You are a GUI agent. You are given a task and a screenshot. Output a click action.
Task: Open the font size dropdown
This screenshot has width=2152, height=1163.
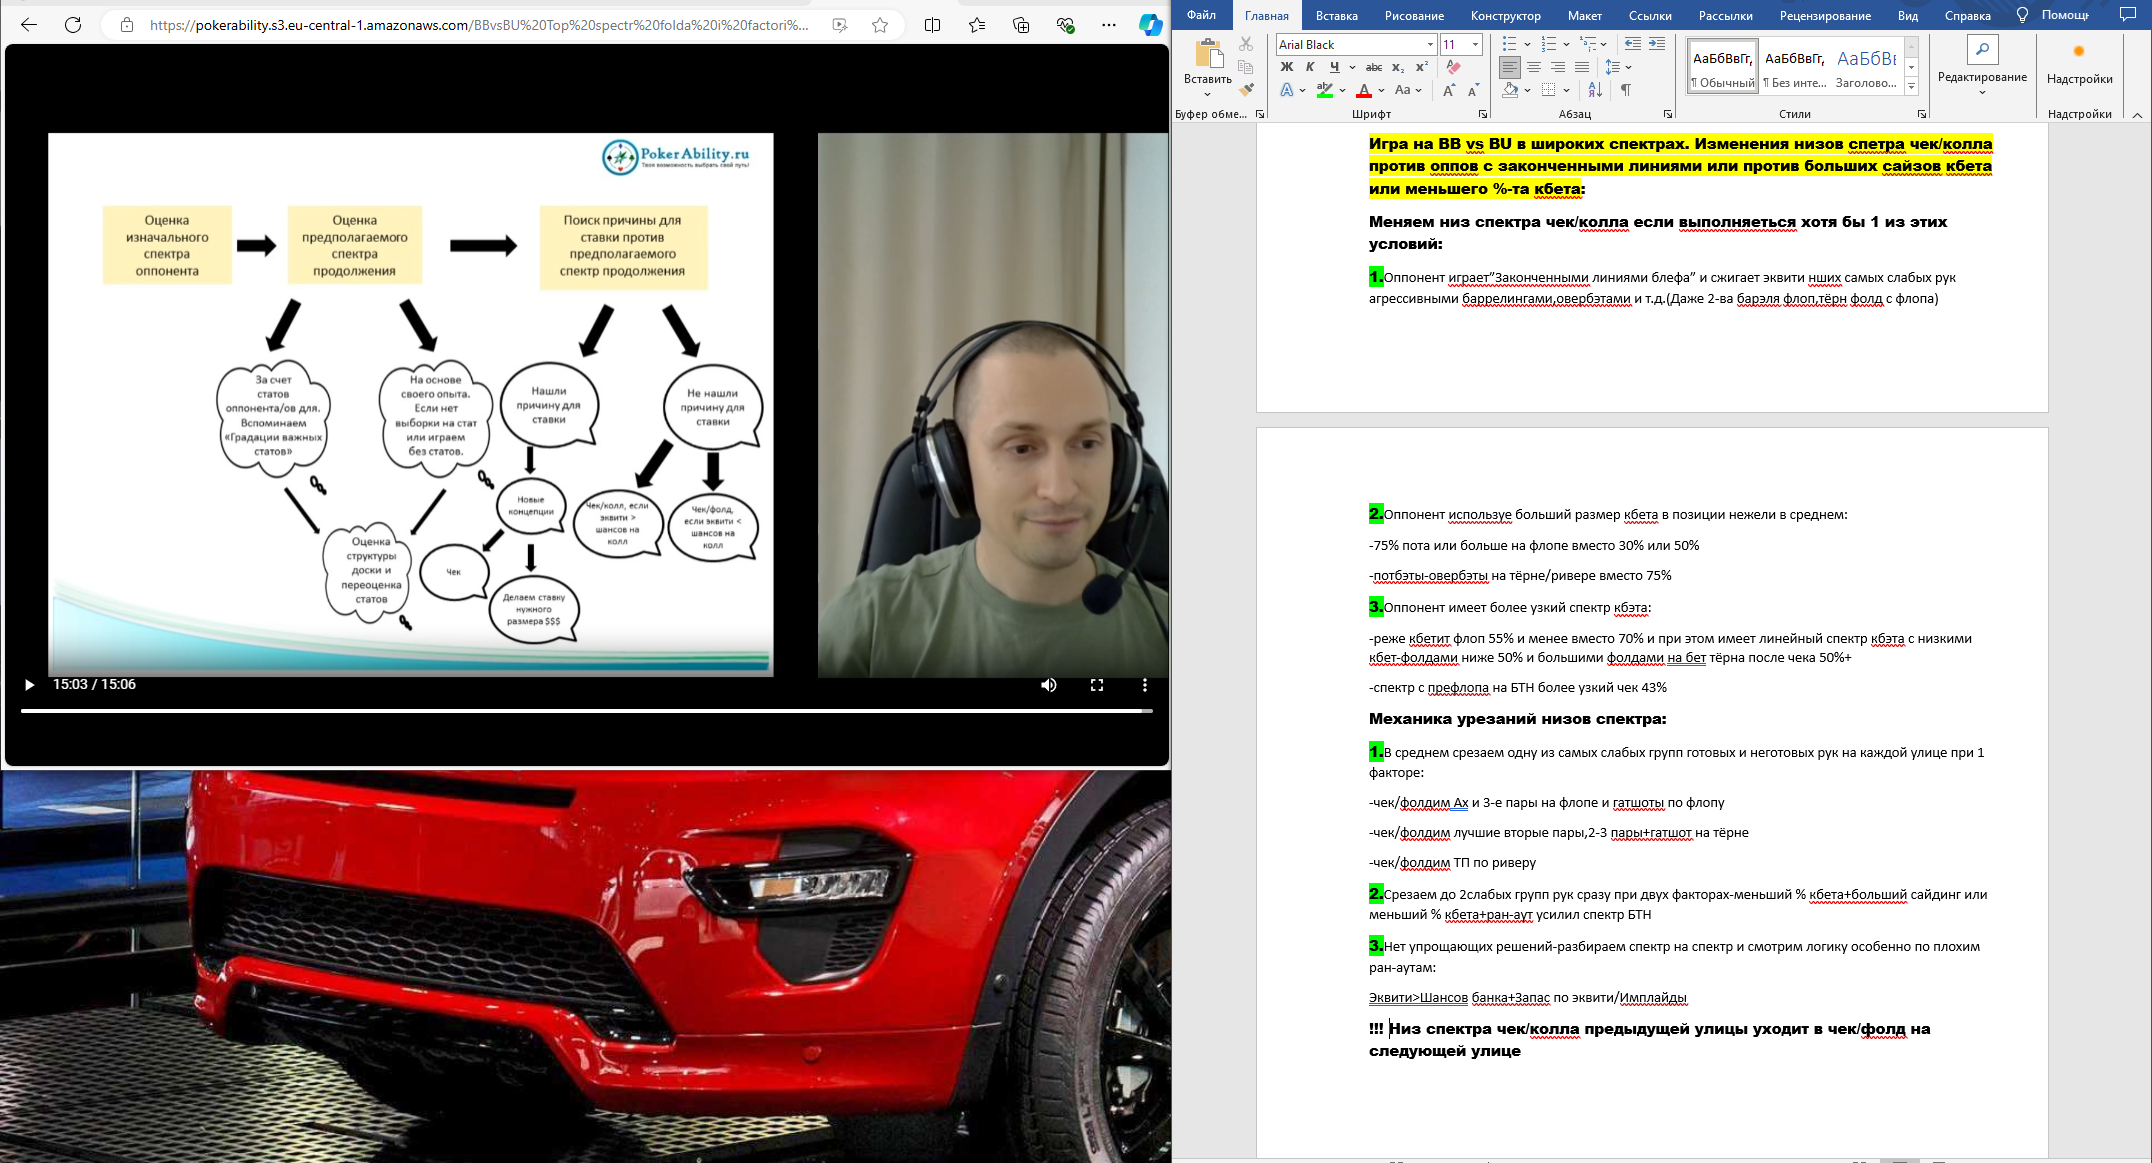coord(1475,45)
